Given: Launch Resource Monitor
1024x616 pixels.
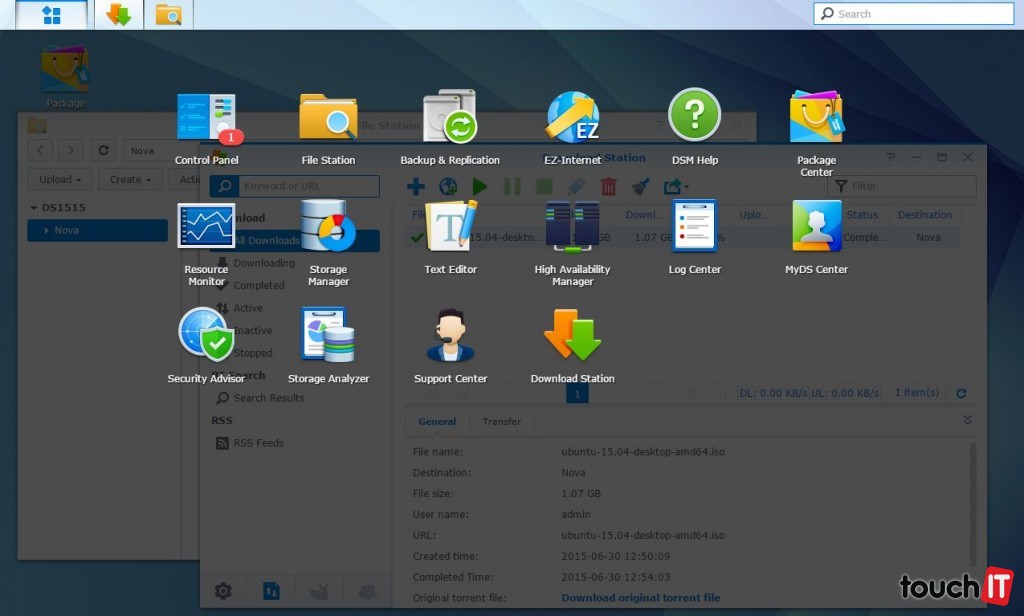Looking at the screenshot, I should pyautogui.click(x=205, y=228).
